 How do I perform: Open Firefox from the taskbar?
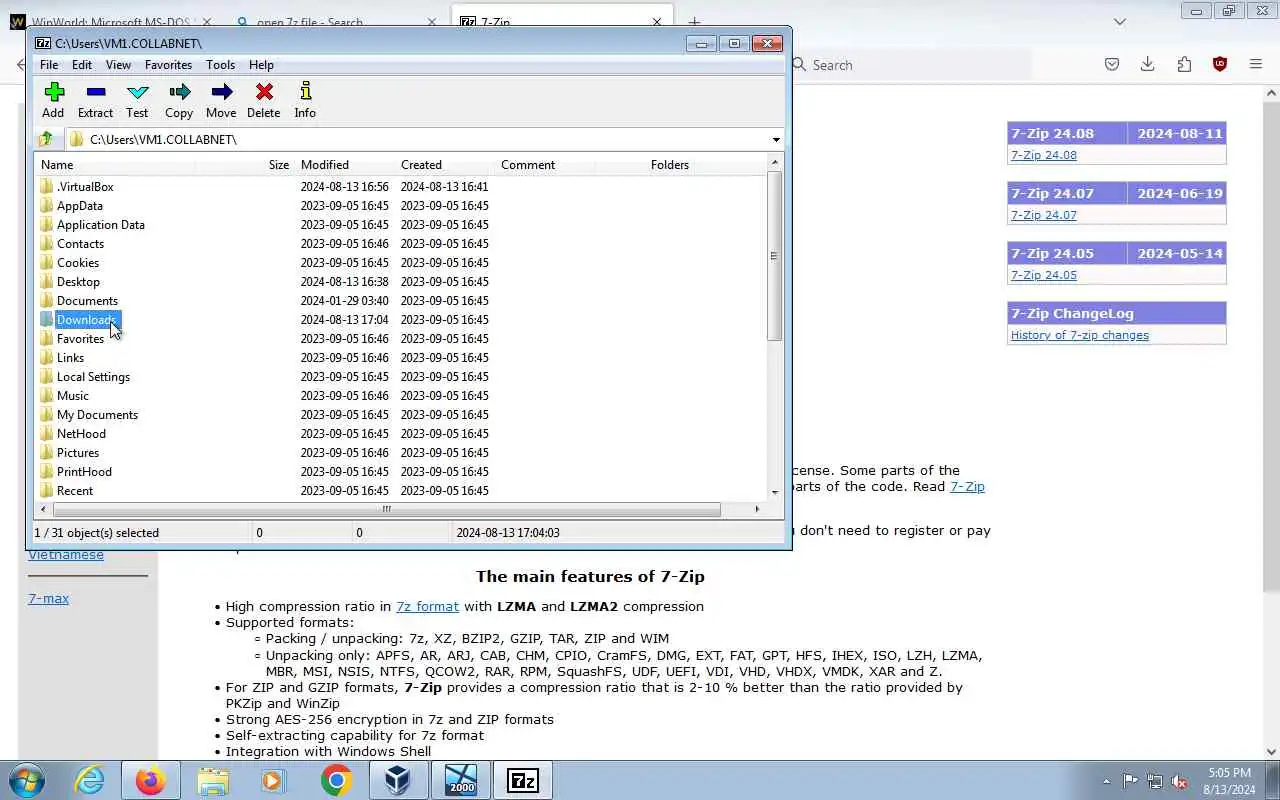[150, 780]
